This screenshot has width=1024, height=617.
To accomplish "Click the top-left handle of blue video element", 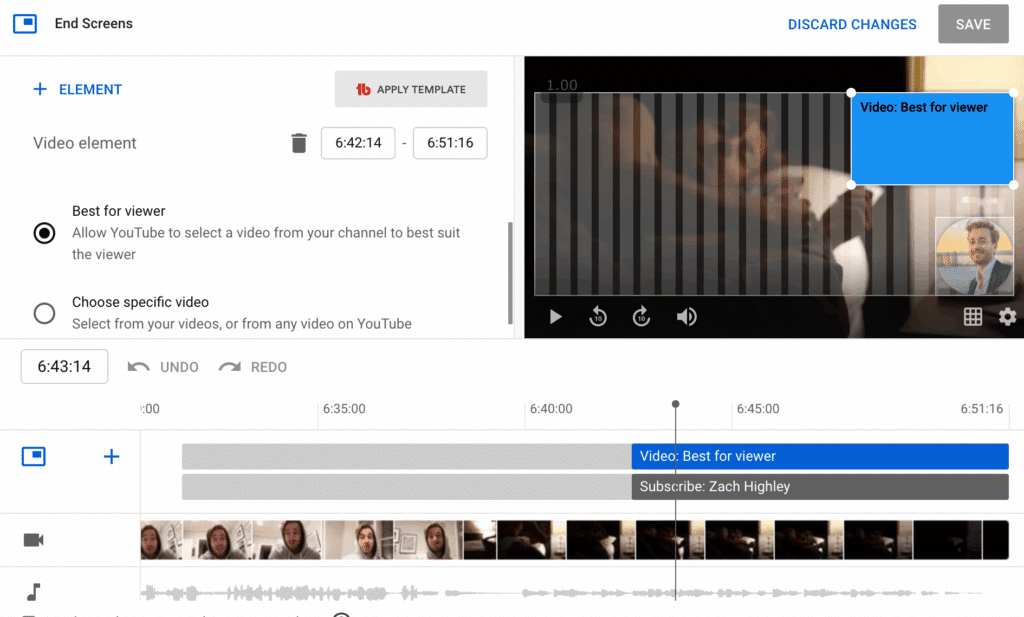I will point(851,93).
